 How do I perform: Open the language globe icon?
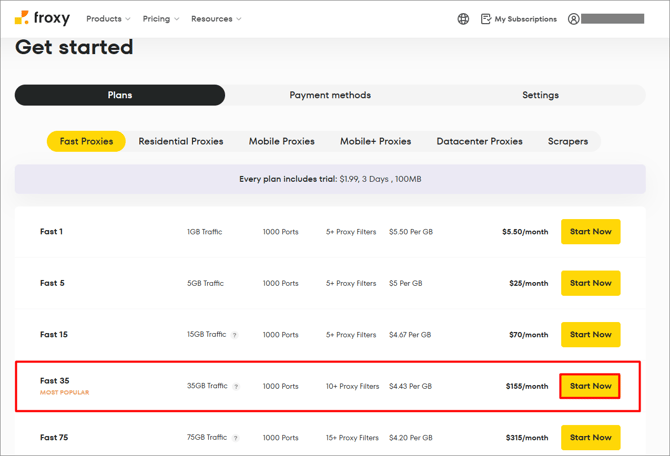click(x=463, y=19)
